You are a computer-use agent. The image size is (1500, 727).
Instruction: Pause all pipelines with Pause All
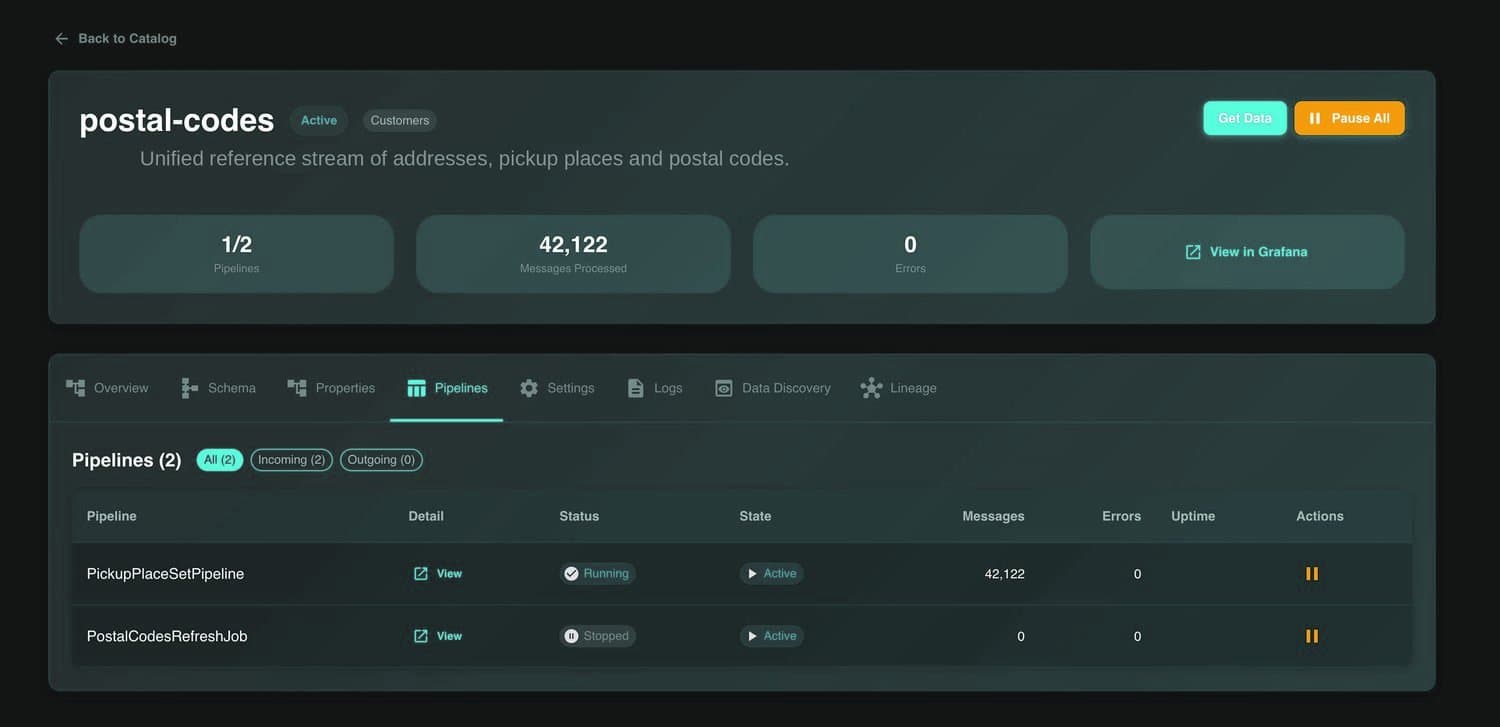pyautogui.click(x=1349, y=118)
